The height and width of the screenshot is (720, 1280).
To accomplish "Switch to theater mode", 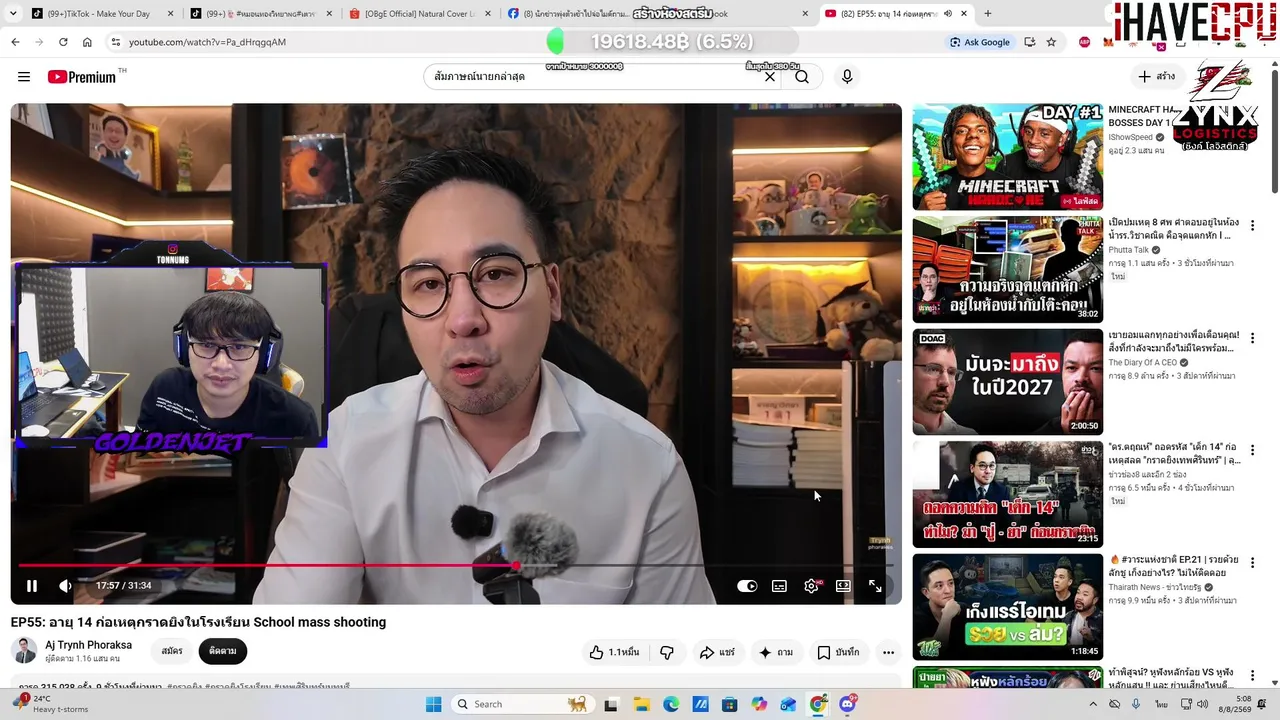I will [x=843, y=586].
